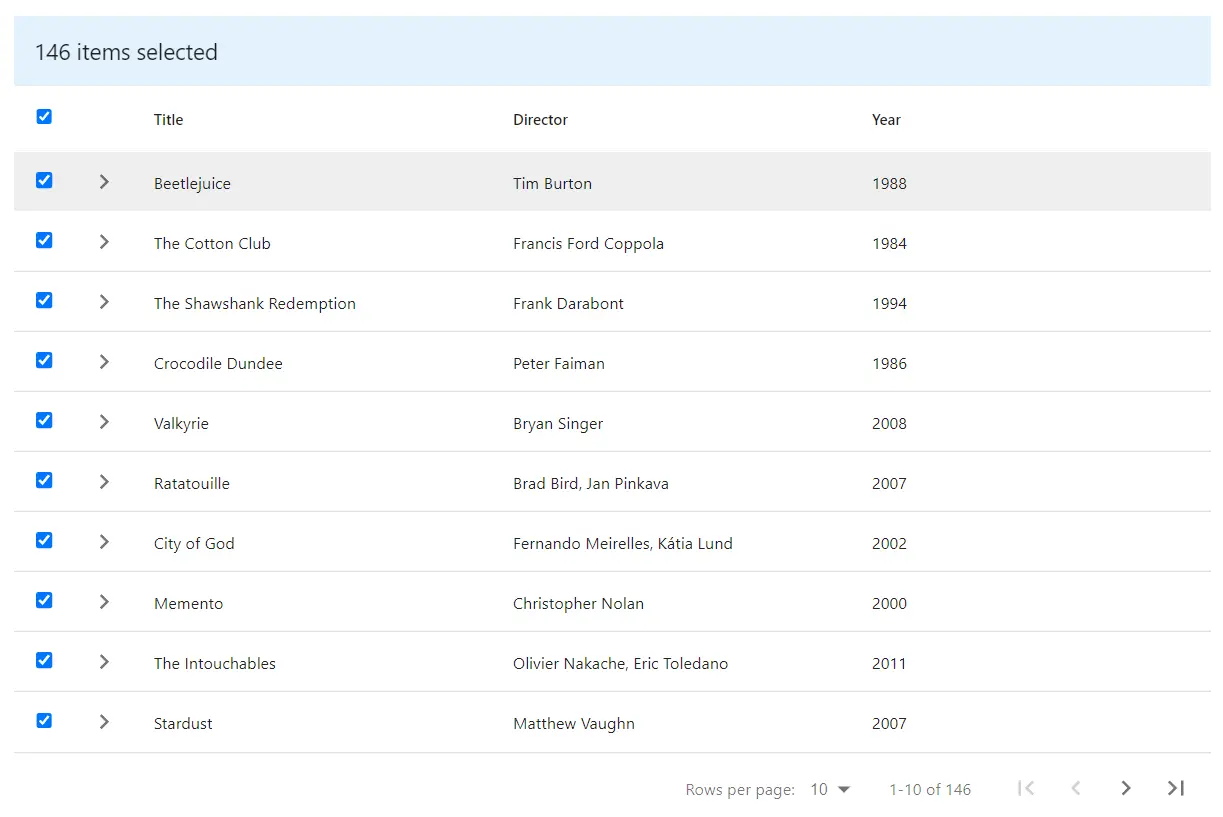1223x817 pixels.
Task: Uncheck the Crocodile Dundee checkbox
Action: [x=44, y=360]
